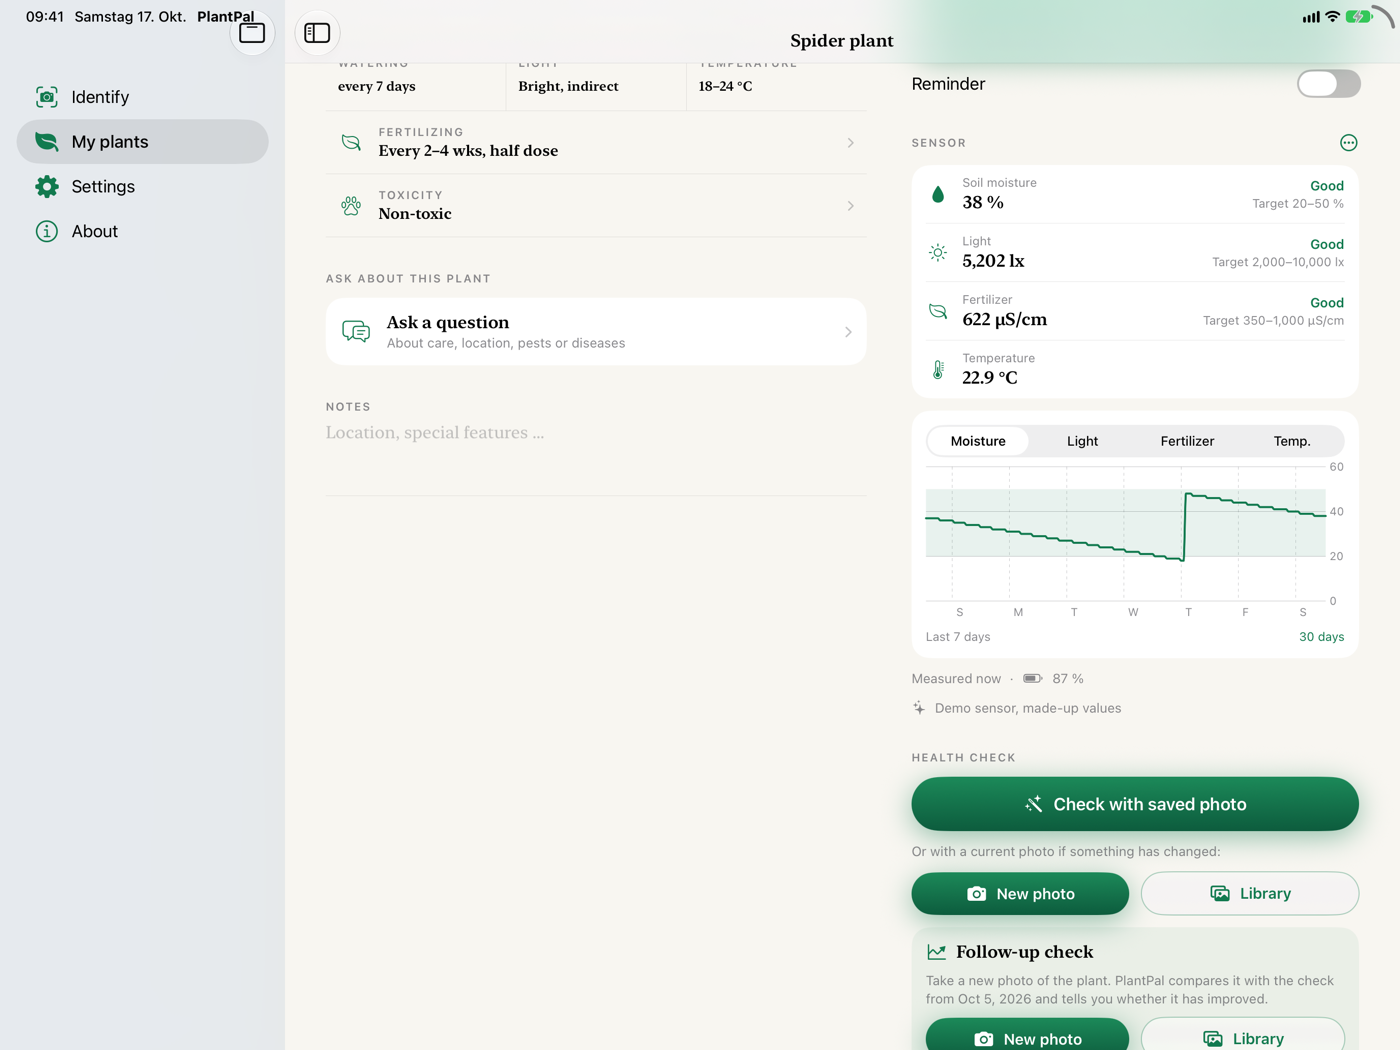This screenshot has height=1050, width=1400.
Task: Click the light sun icon
Action: tap(938, 253)
